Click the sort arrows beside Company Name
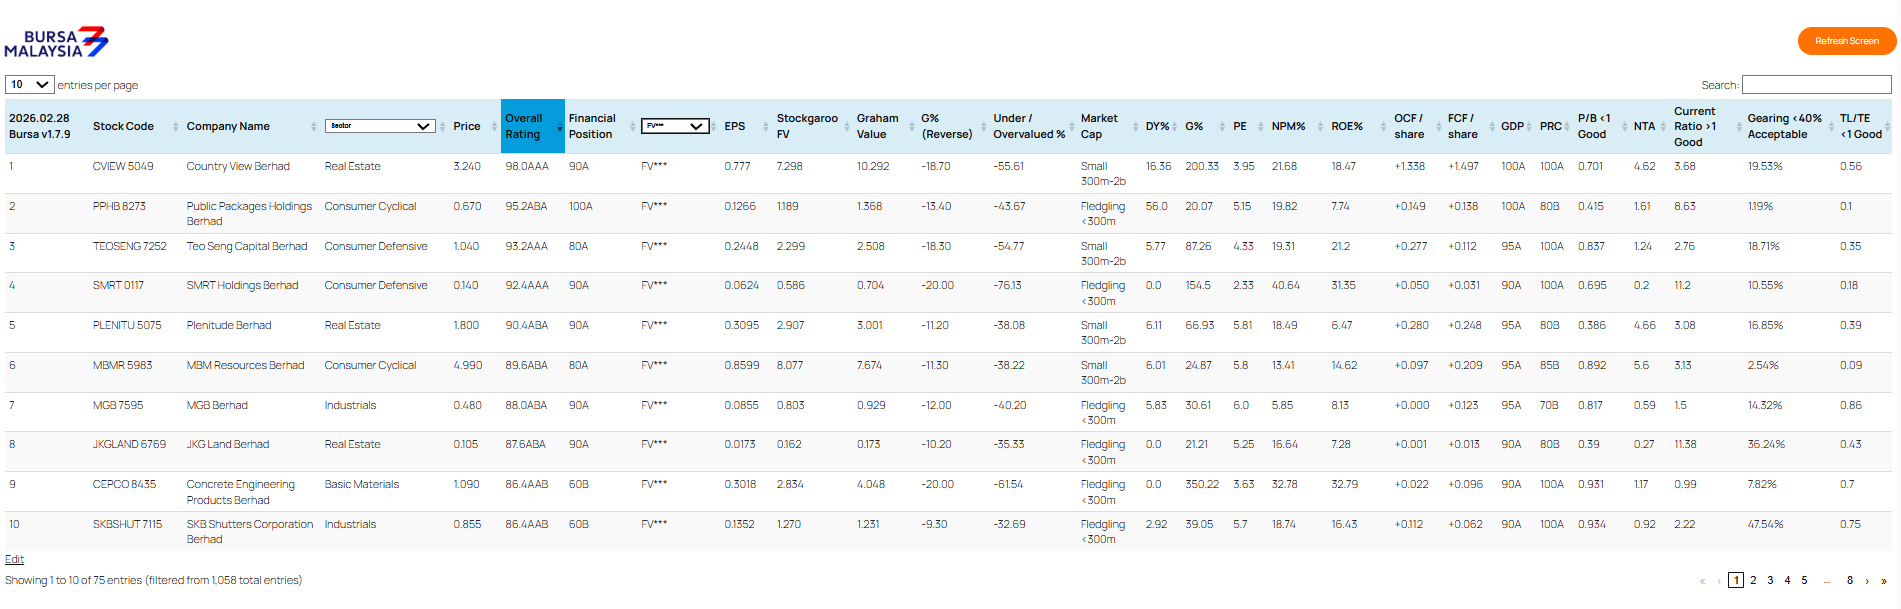Image resolution: width=1901 pixels, height=609 pixels. (x=313, y=126)
